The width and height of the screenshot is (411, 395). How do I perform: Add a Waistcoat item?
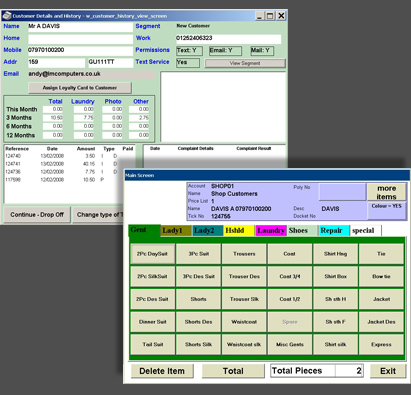click(x=244, y=322)
